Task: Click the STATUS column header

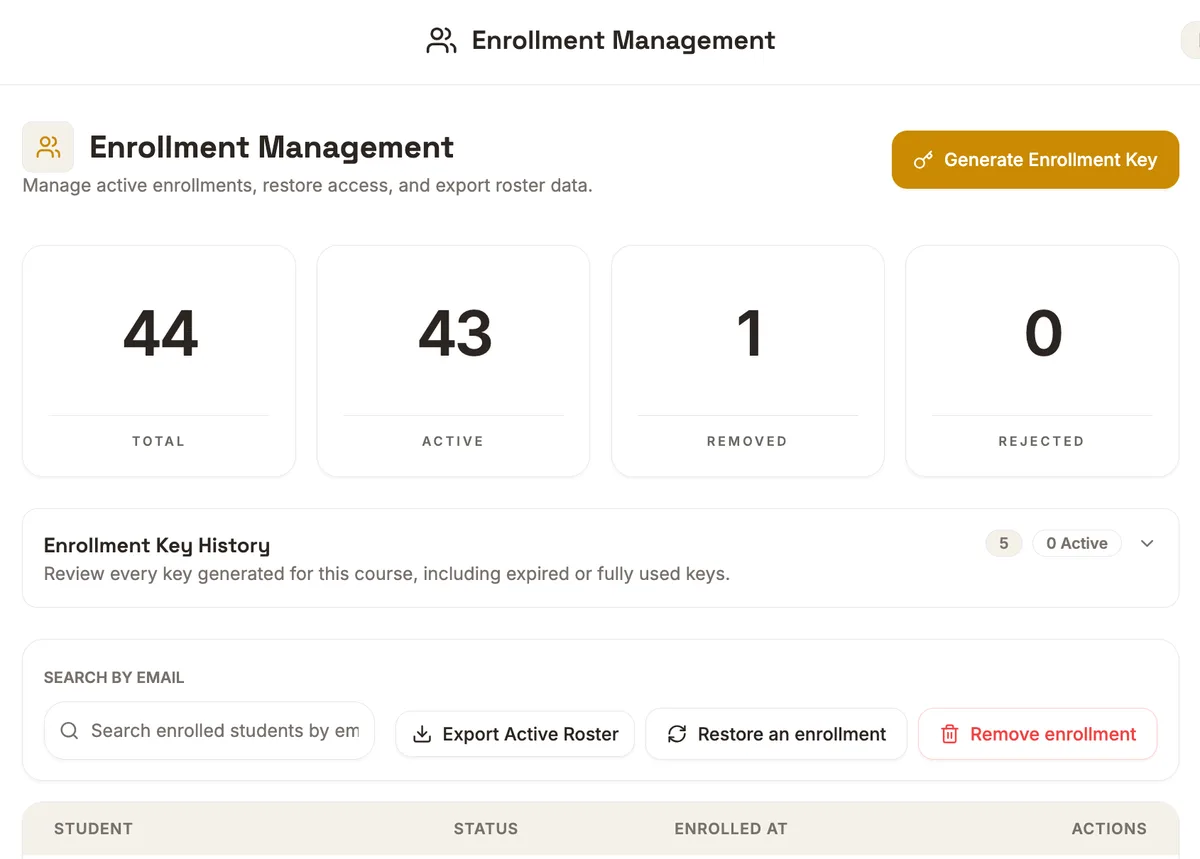Action: pyautogui.click(x=486, y=828)
